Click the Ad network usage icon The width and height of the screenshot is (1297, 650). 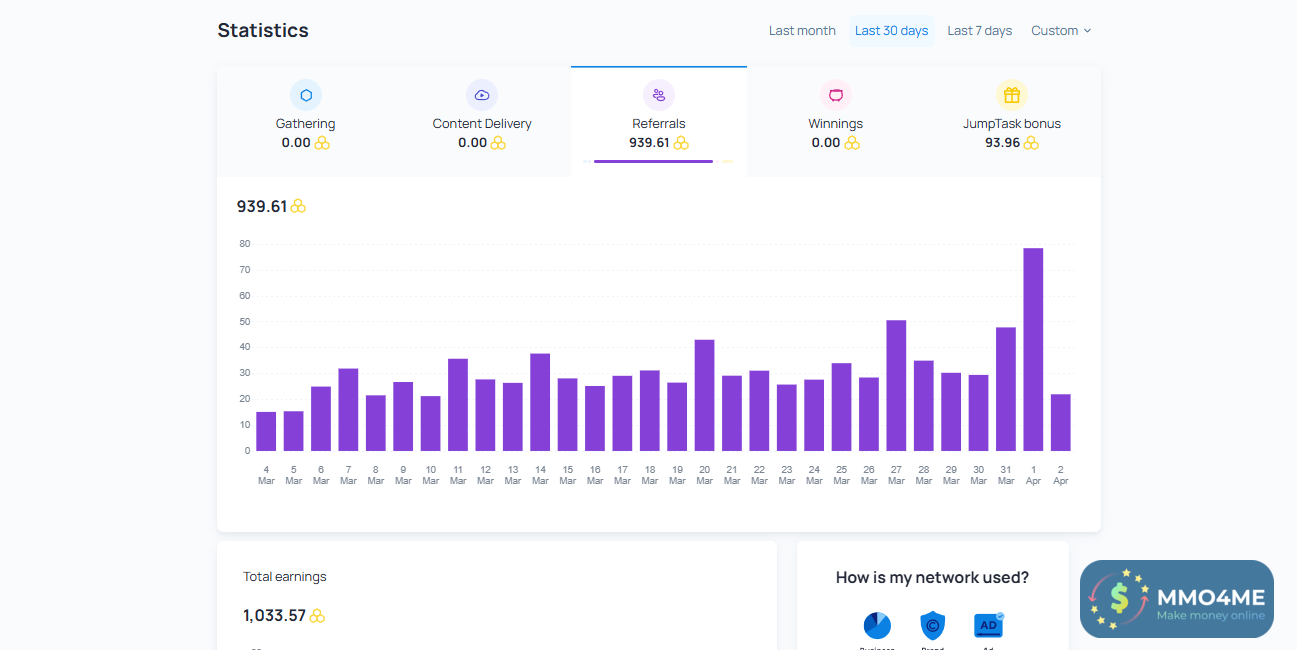(x=988, y=626)
